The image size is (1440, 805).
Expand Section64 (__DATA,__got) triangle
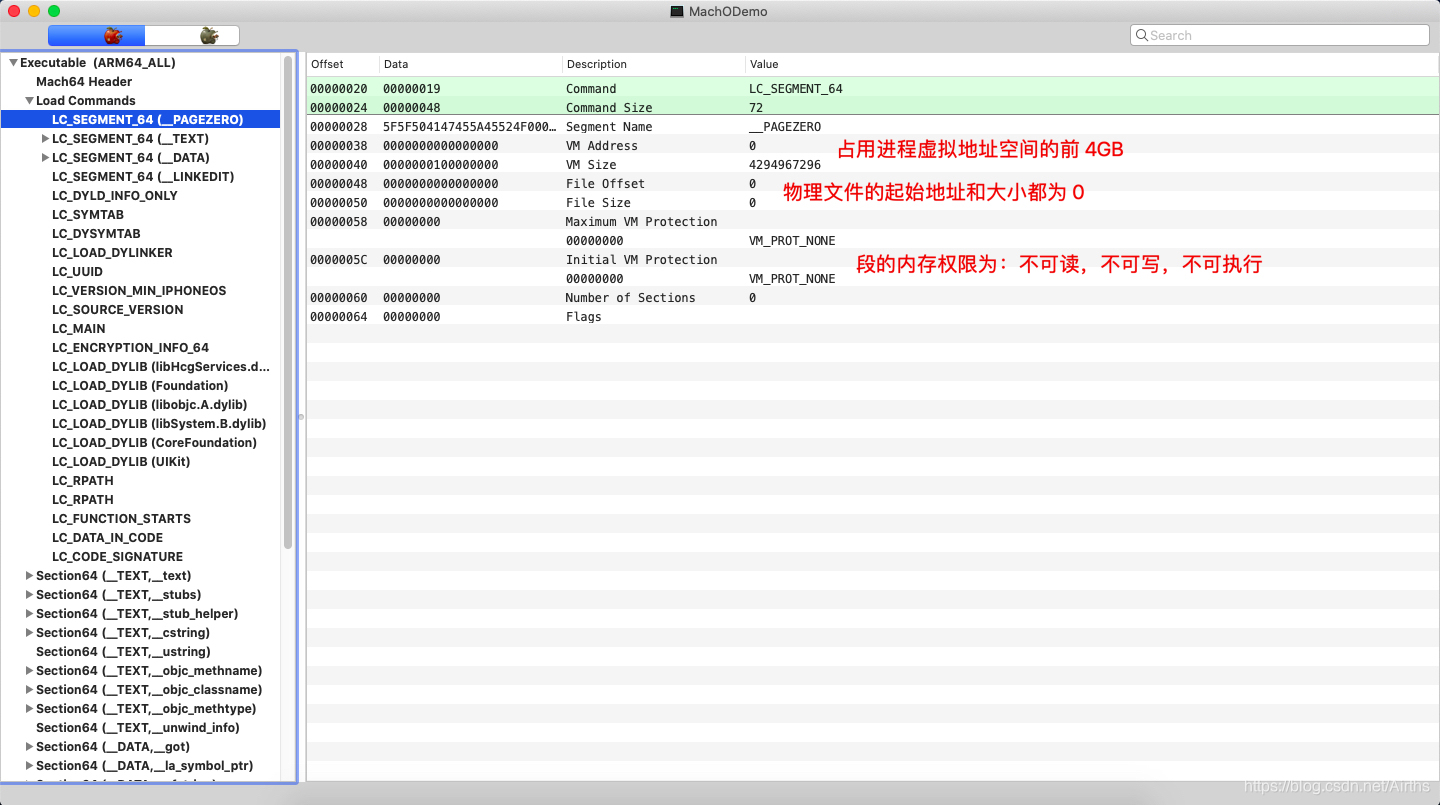pyautogui.click(x=29, y=746)
